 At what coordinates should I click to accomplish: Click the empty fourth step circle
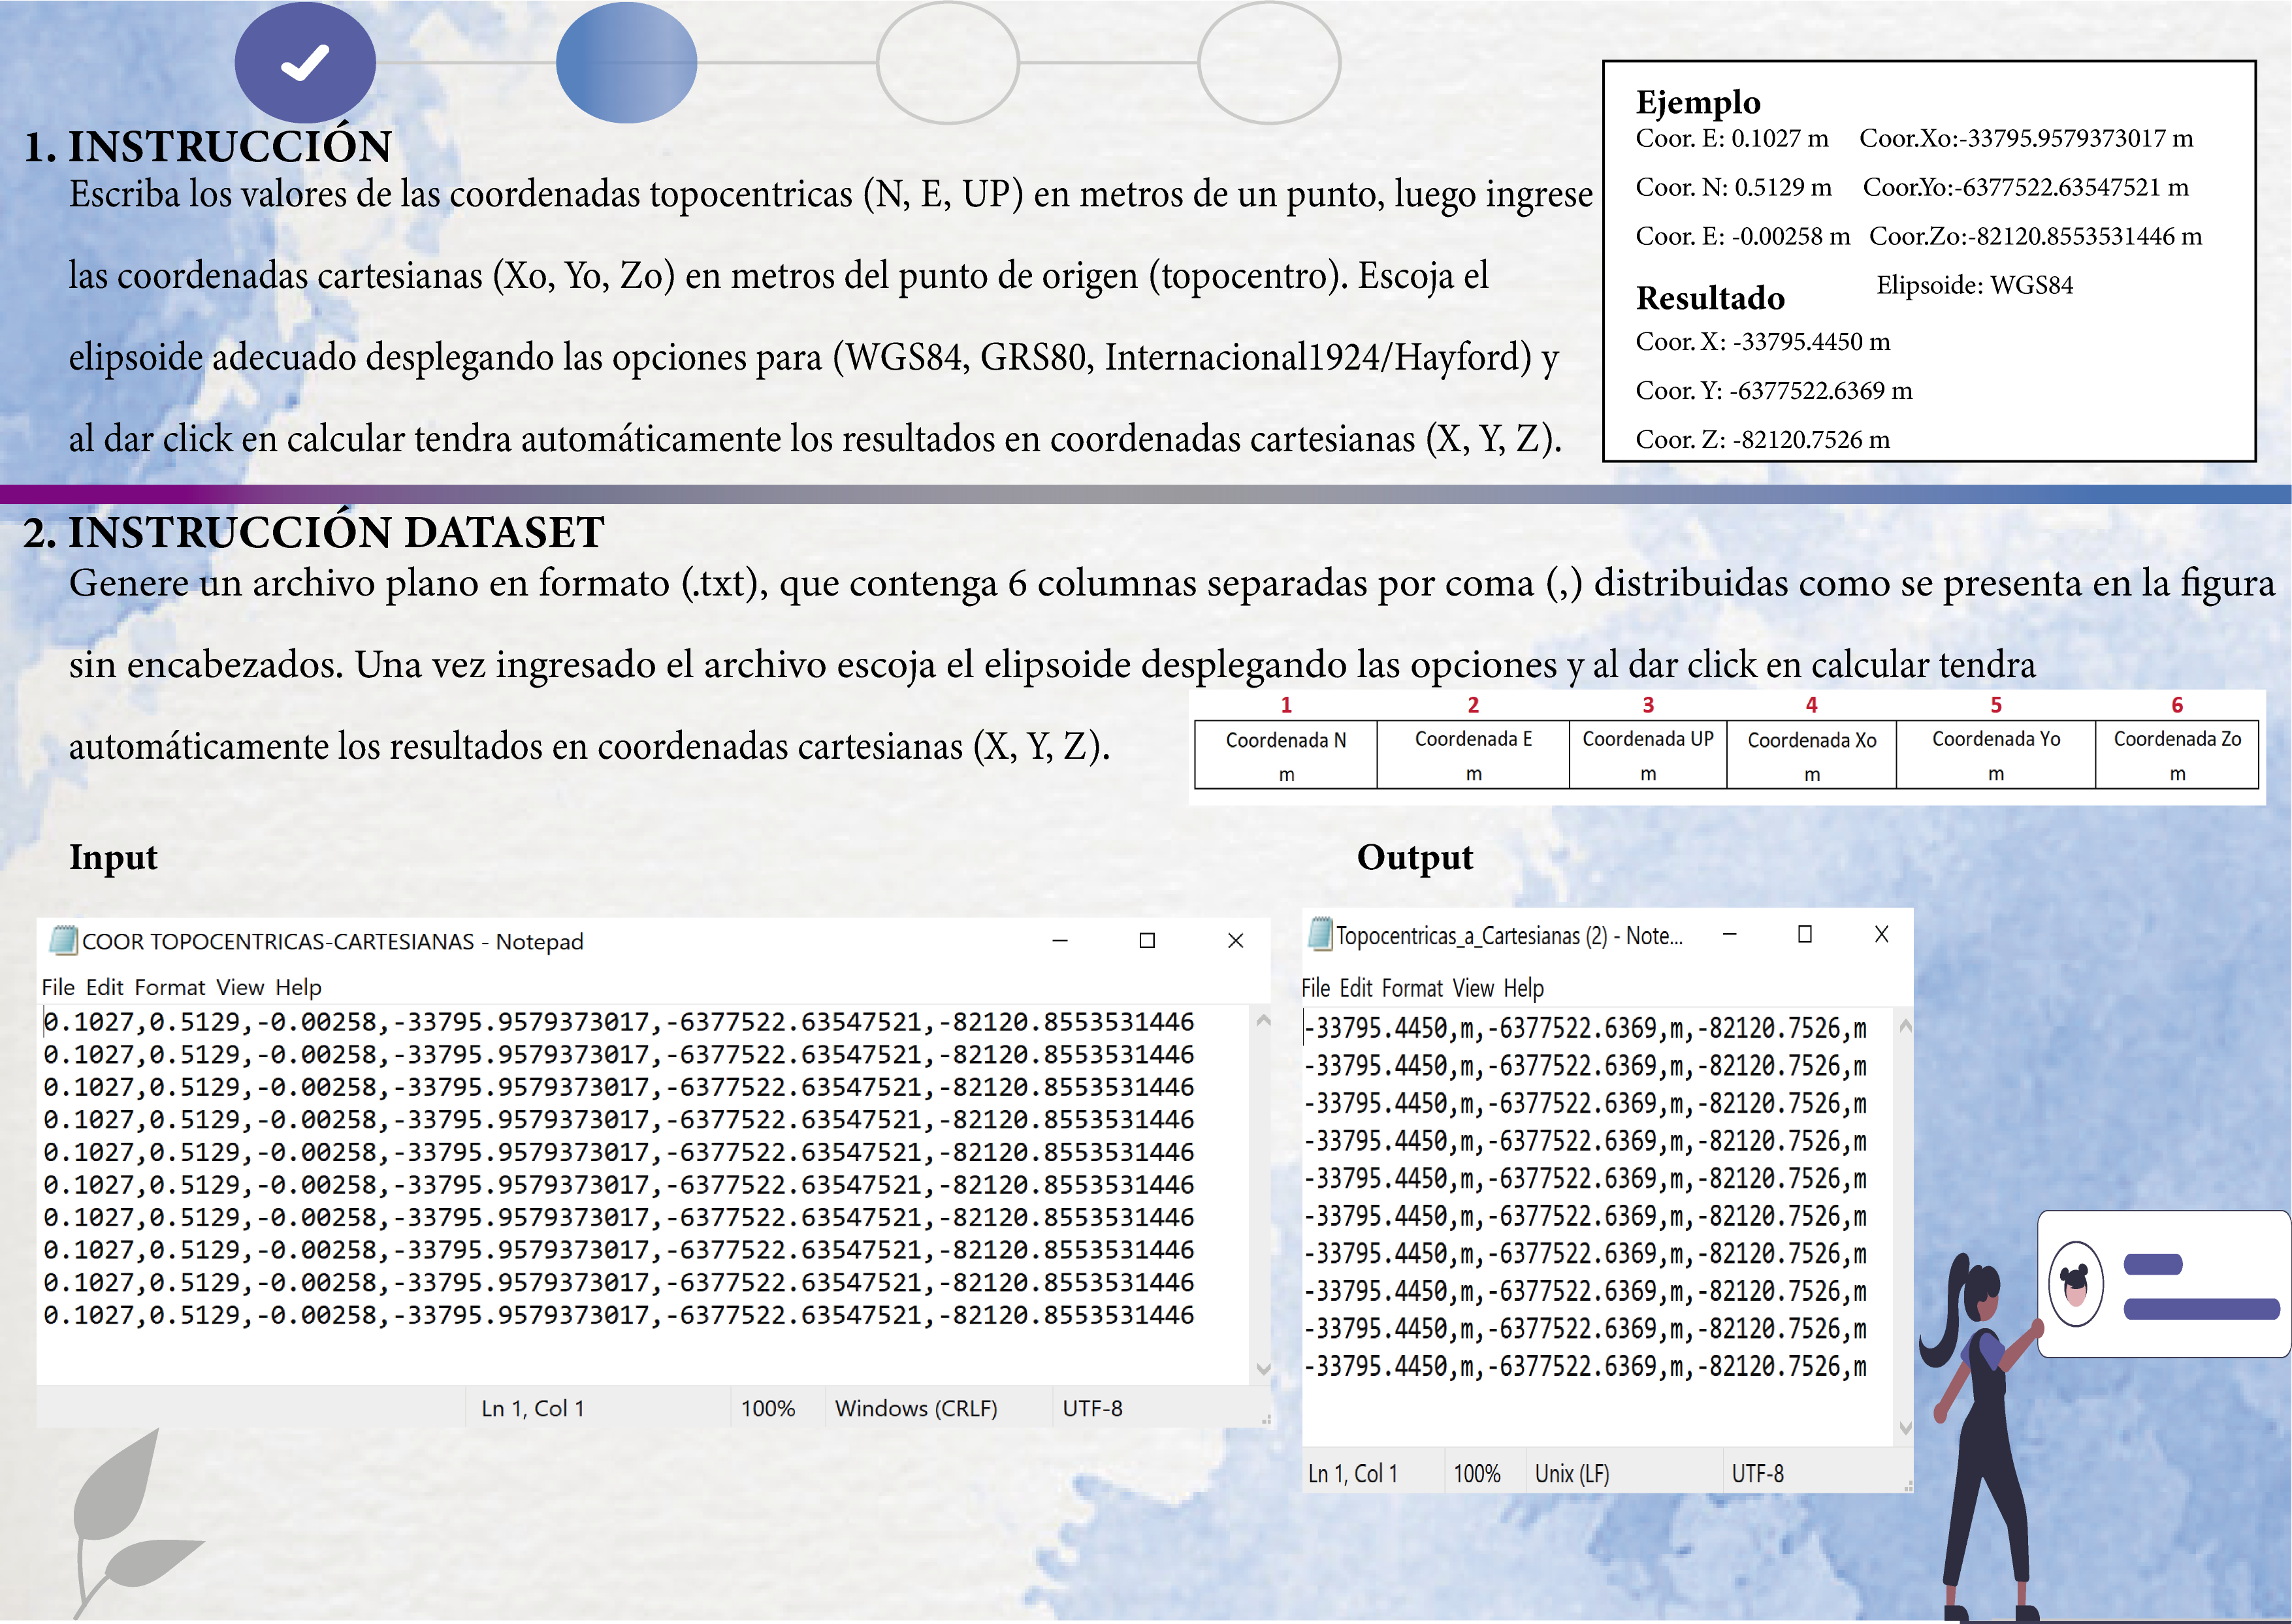[x=1268, y=63]
